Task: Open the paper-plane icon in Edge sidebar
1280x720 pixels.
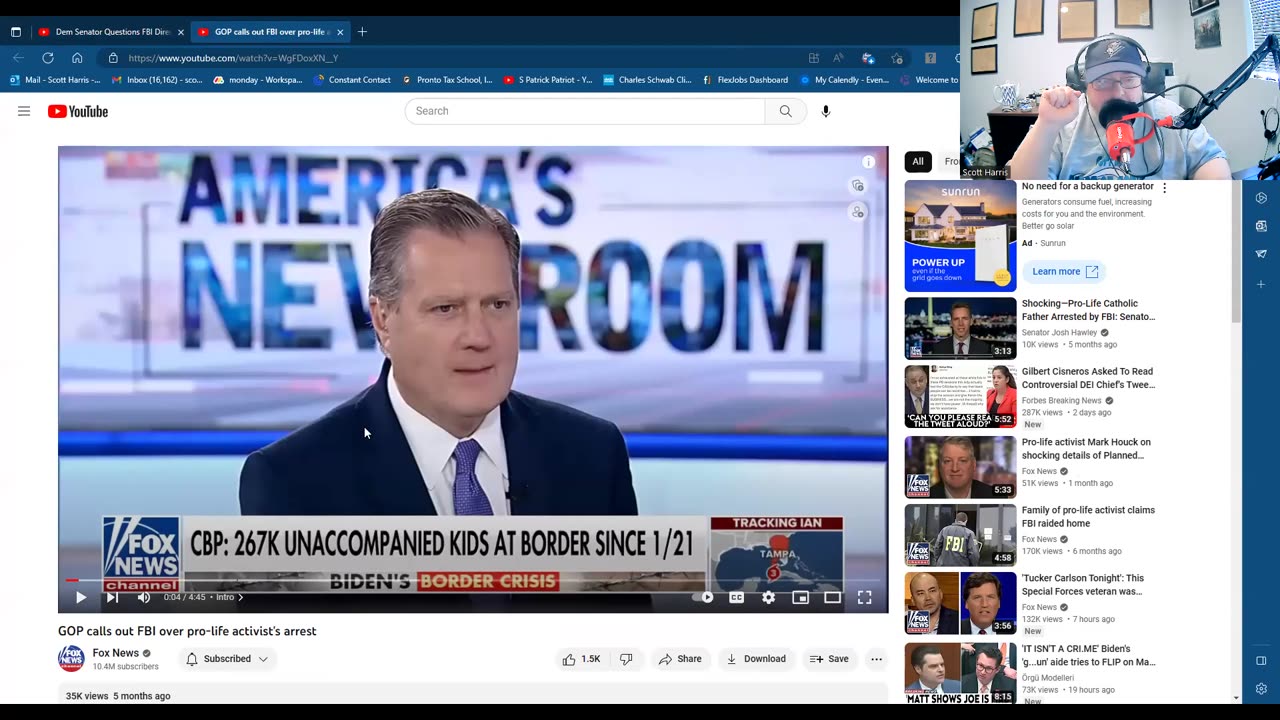Action: point(1261,254)
